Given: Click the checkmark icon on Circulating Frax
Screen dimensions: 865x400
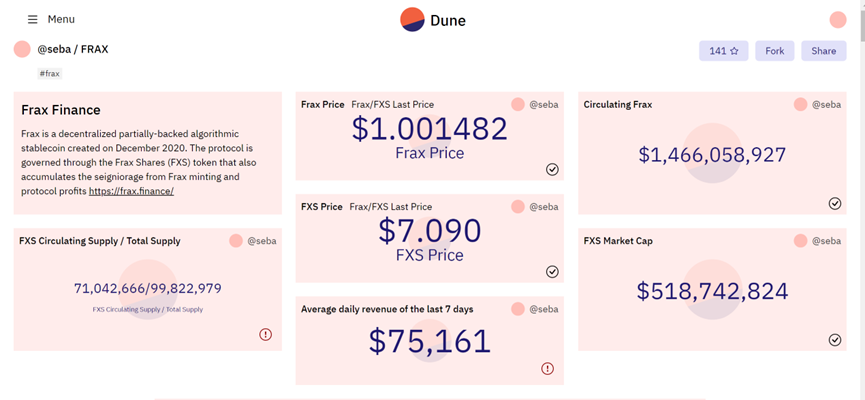Looking at the screenshot, I should pos(835,204).
